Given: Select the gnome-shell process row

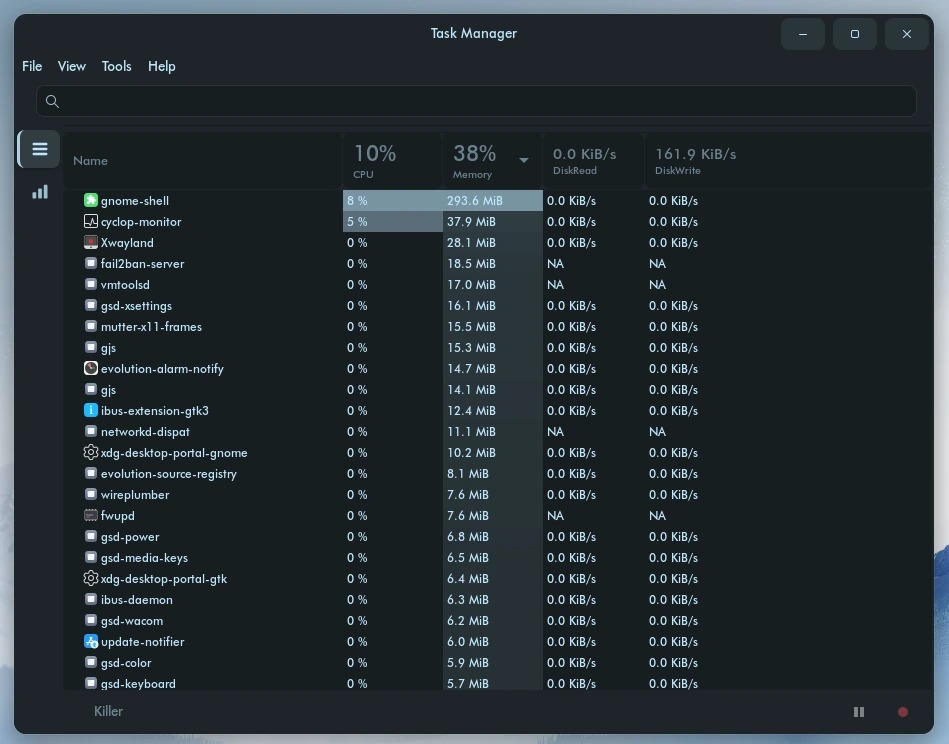Looking at the screenshot, I should tap(497, 200).
